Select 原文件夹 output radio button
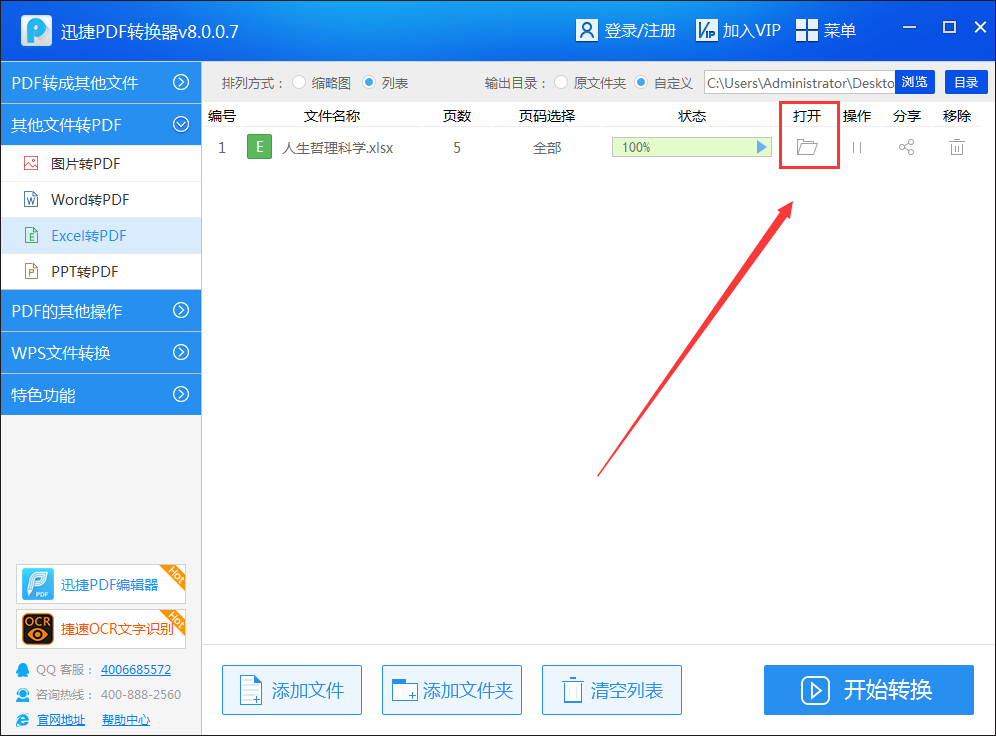 click(561, 83)
